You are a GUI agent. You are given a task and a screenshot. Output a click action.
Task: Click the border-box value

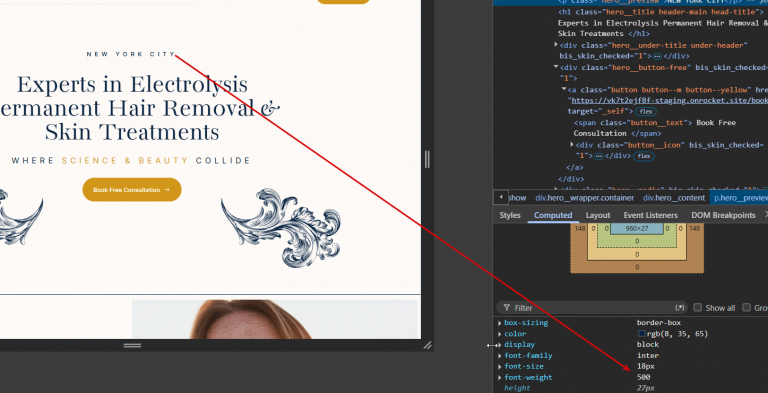point(658,323)
